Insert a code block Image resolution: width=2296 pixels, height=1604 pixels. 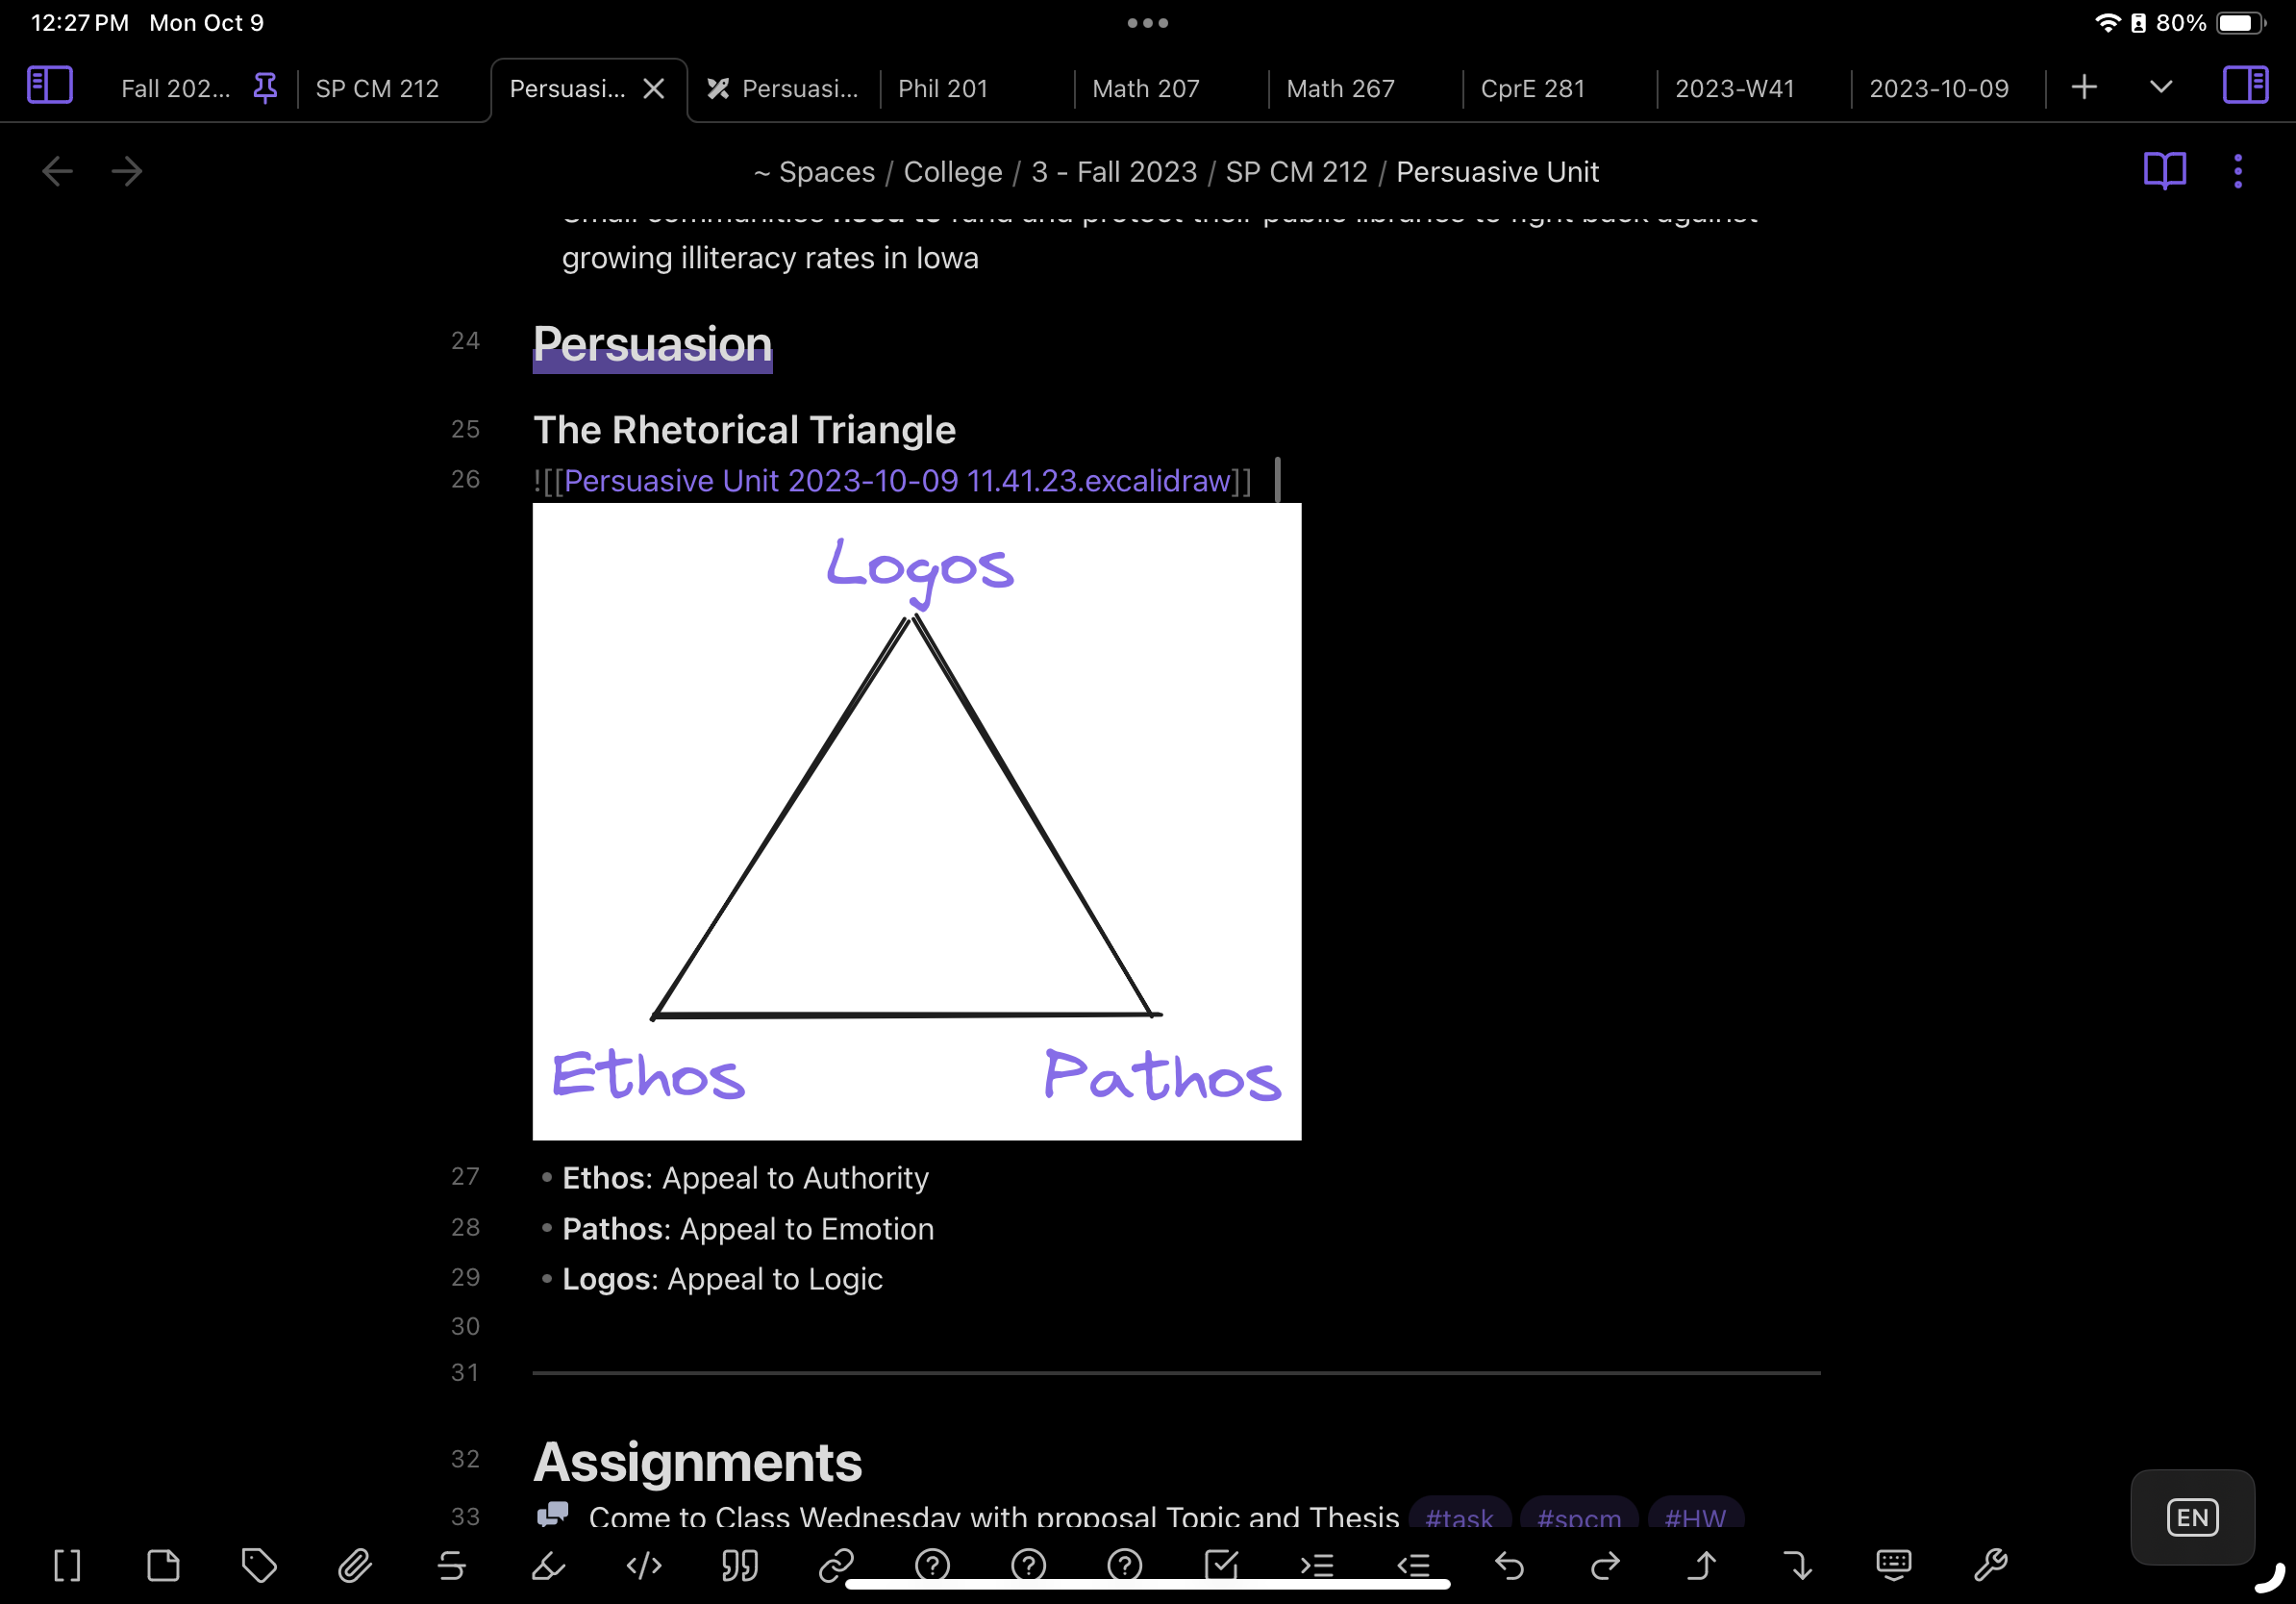click(644, 1566)
